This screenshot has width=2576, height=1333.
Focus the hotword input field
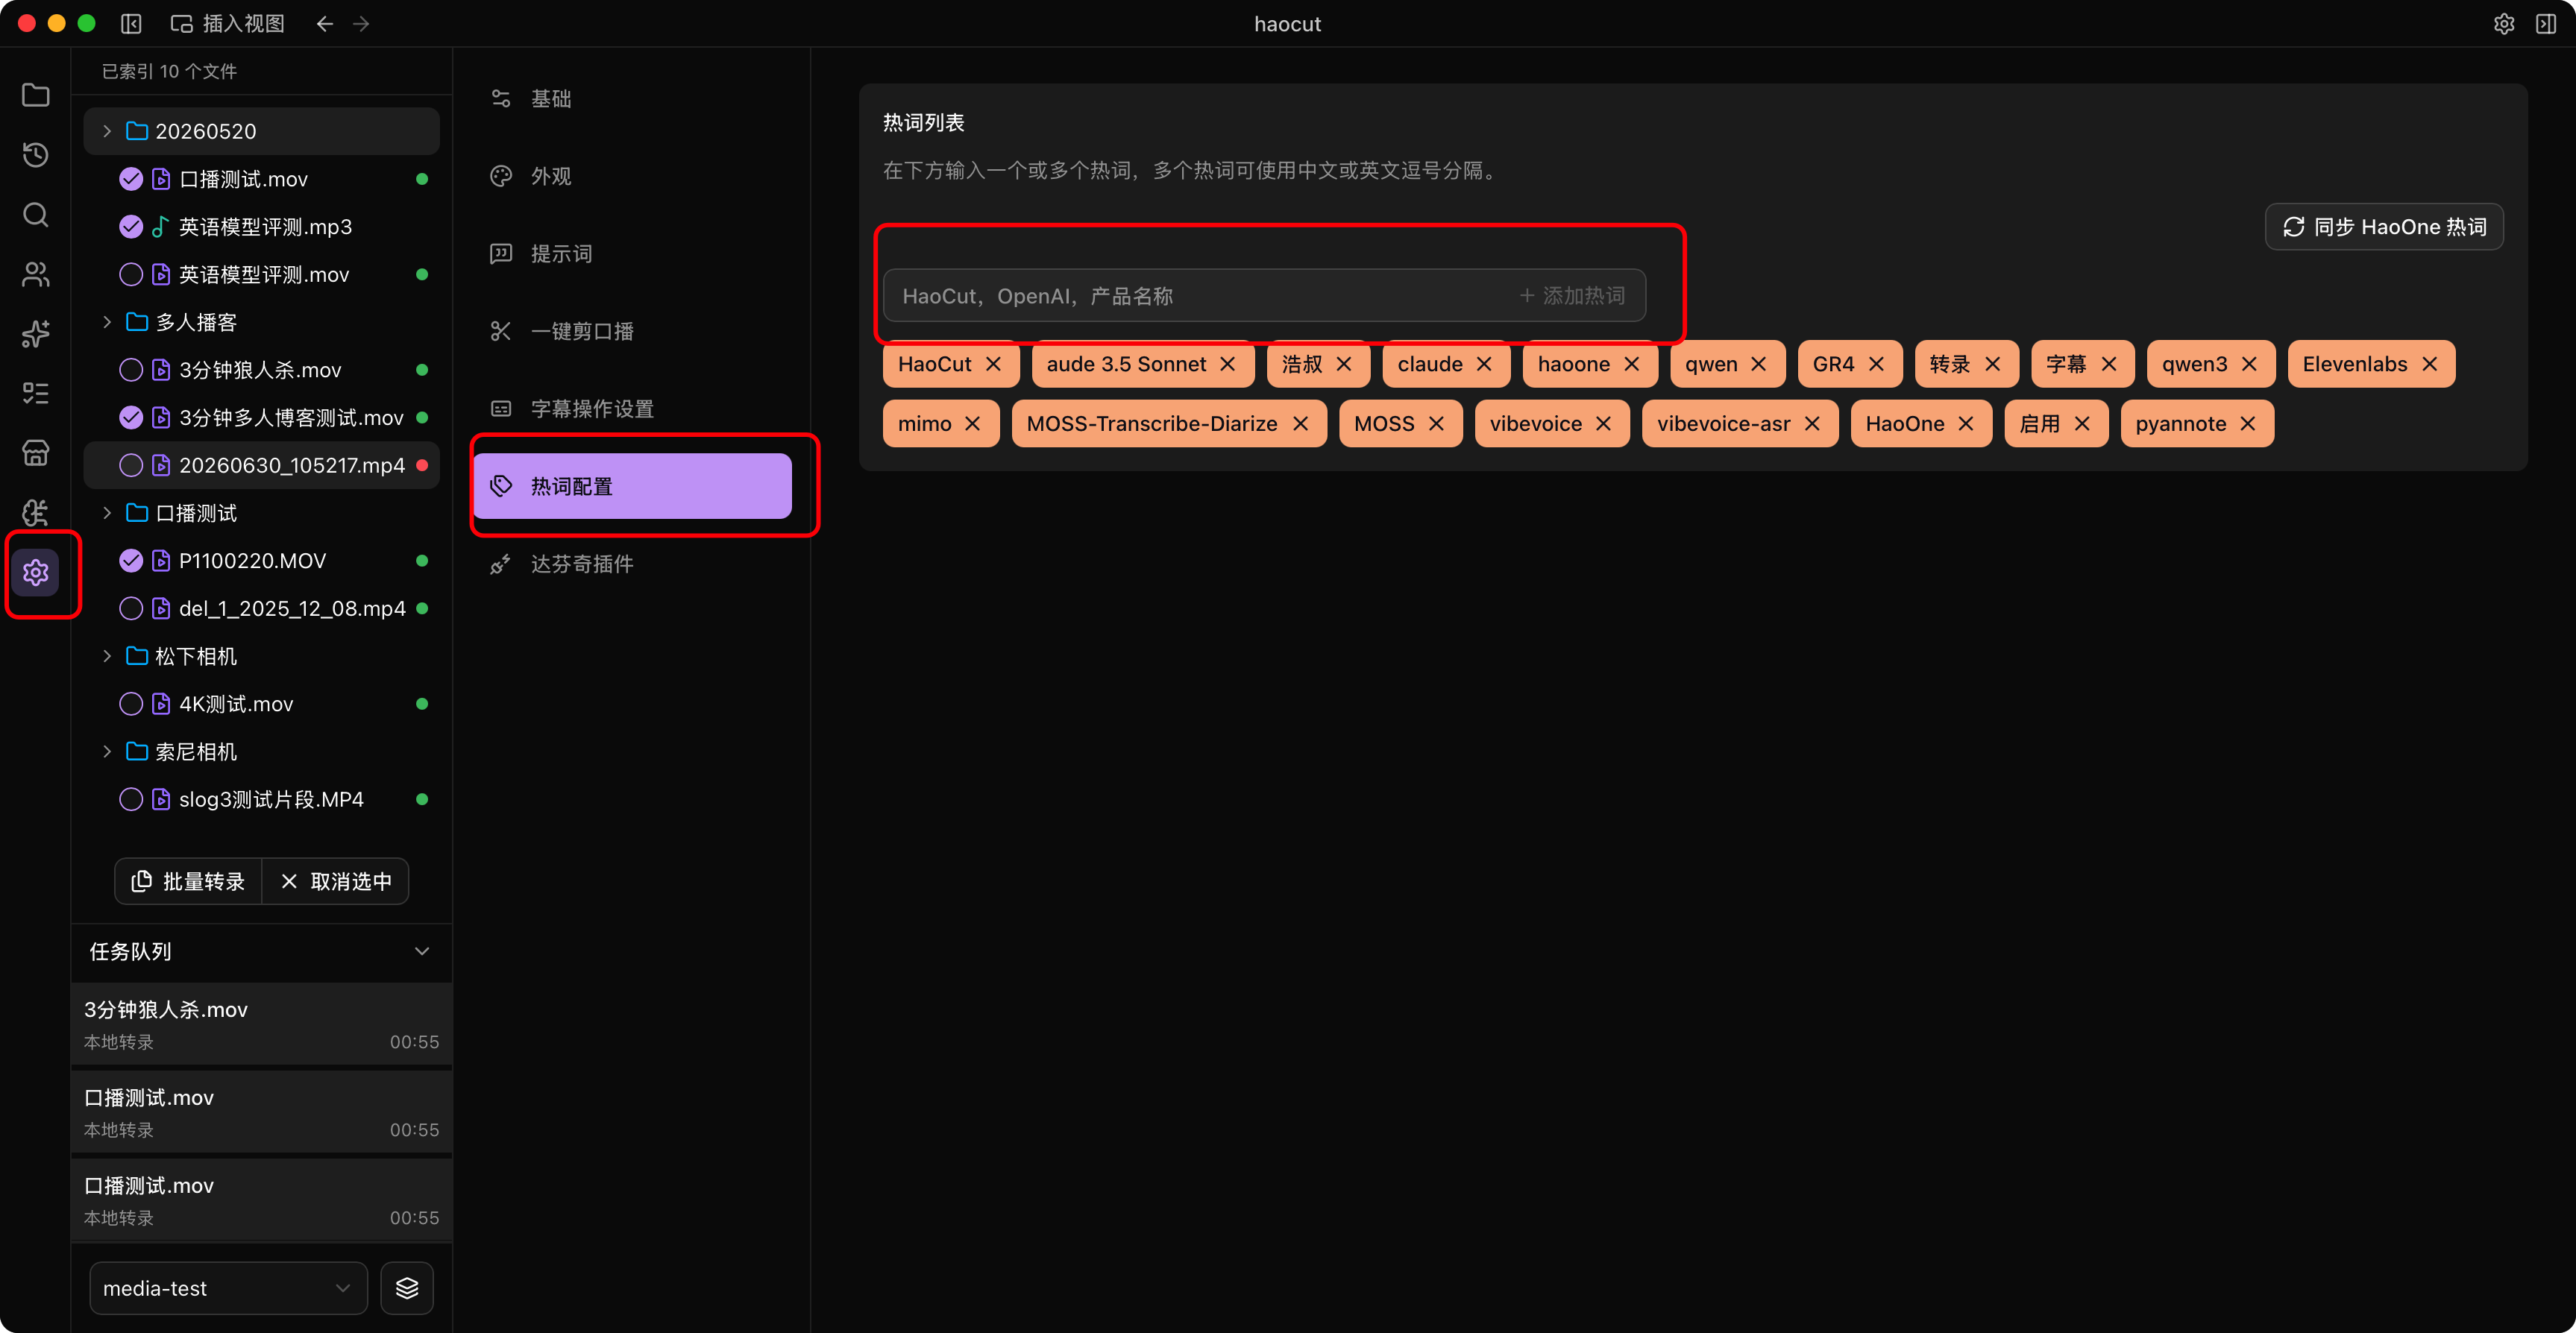click(x=1264, y=296)
